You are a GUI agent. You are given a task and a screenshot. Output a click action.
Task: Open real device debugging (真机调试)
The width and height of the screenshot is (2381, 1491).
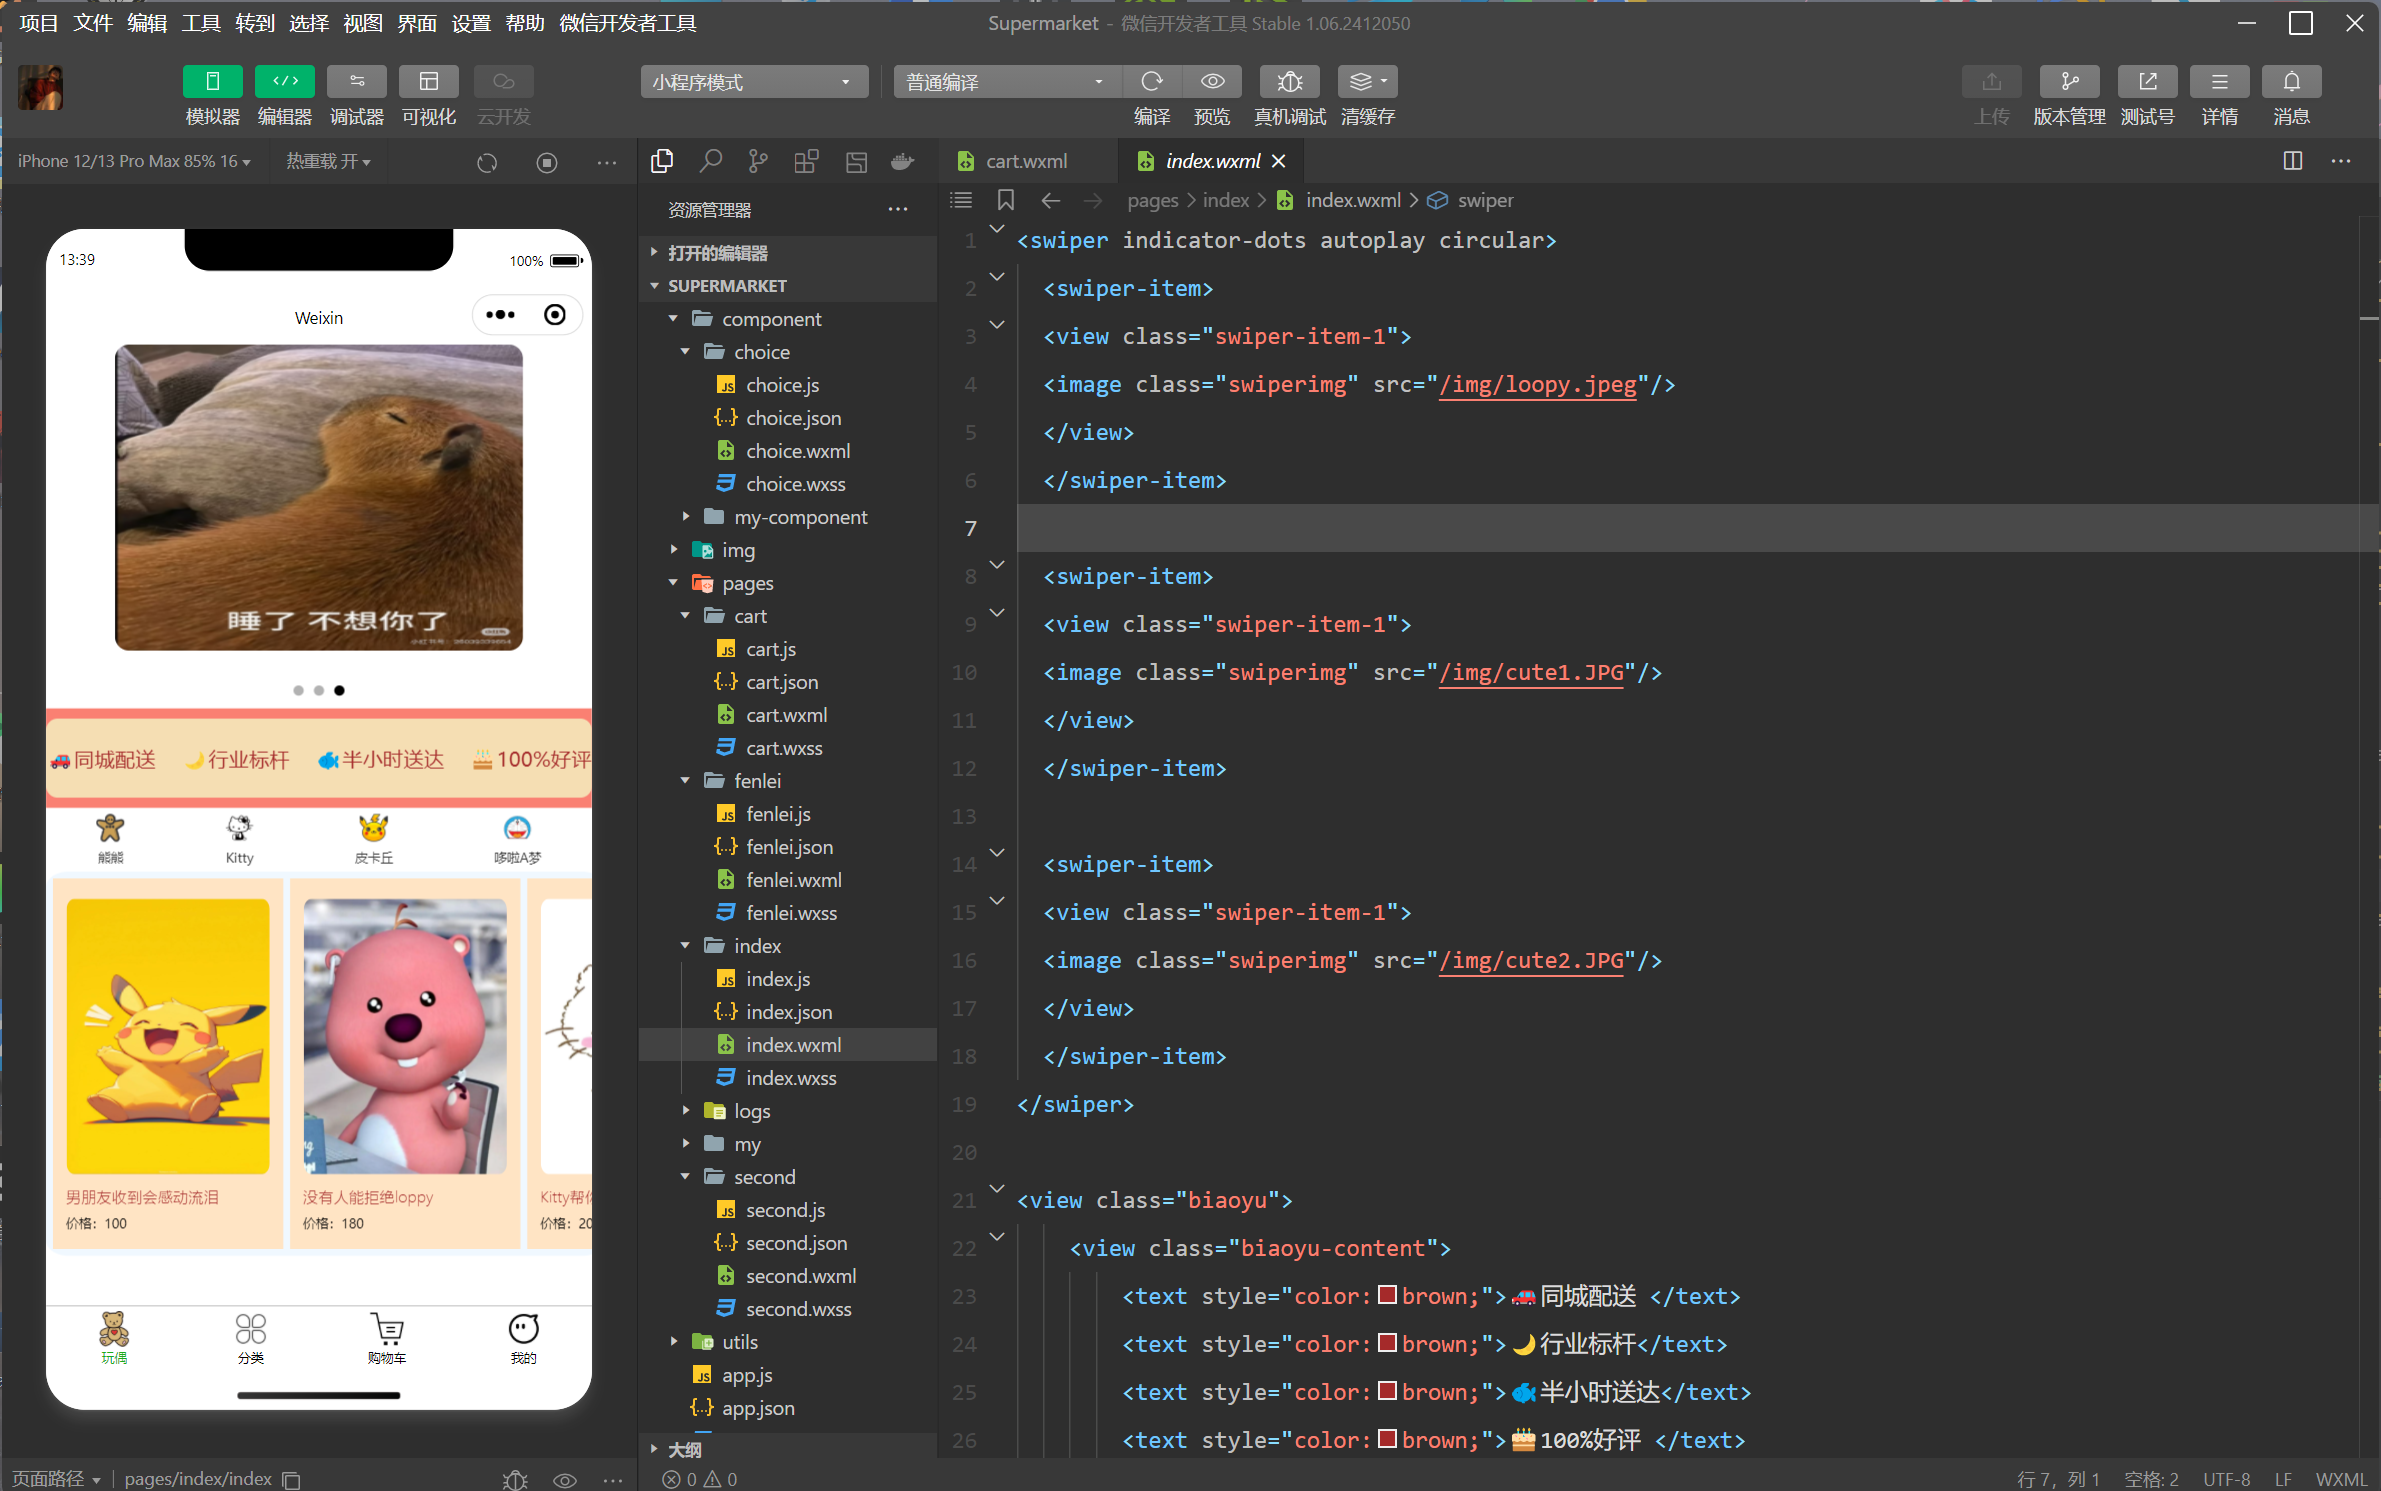pyautogui.click(x=1289, y=82)
